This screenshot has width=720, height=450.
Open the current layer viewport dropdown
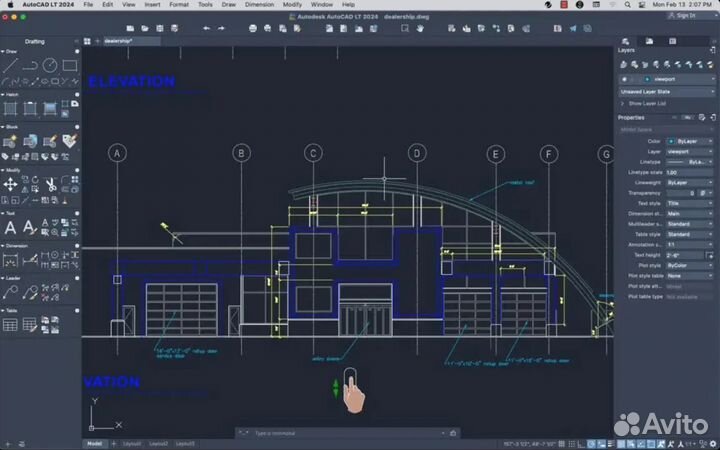667,79
